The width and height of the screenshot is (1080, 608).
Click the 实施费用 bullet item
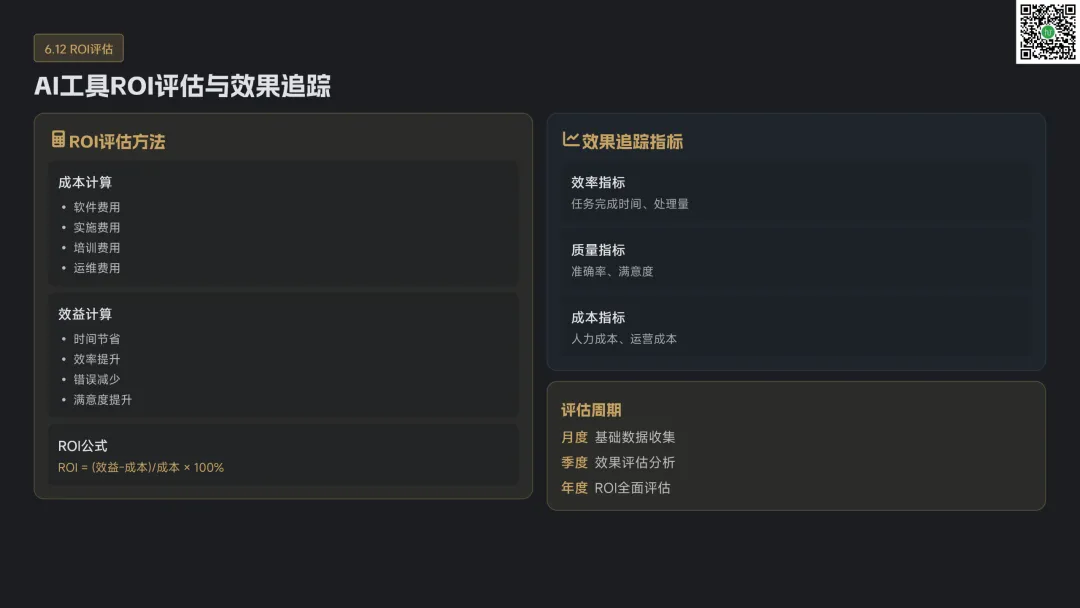(96, 227)
